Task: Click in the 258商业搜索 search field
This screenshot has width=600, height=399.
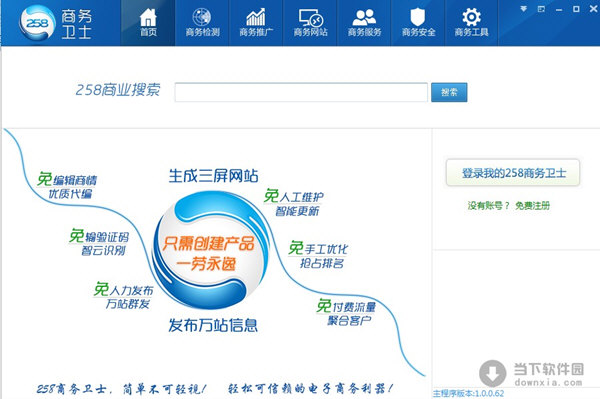Action: point(301,92)
